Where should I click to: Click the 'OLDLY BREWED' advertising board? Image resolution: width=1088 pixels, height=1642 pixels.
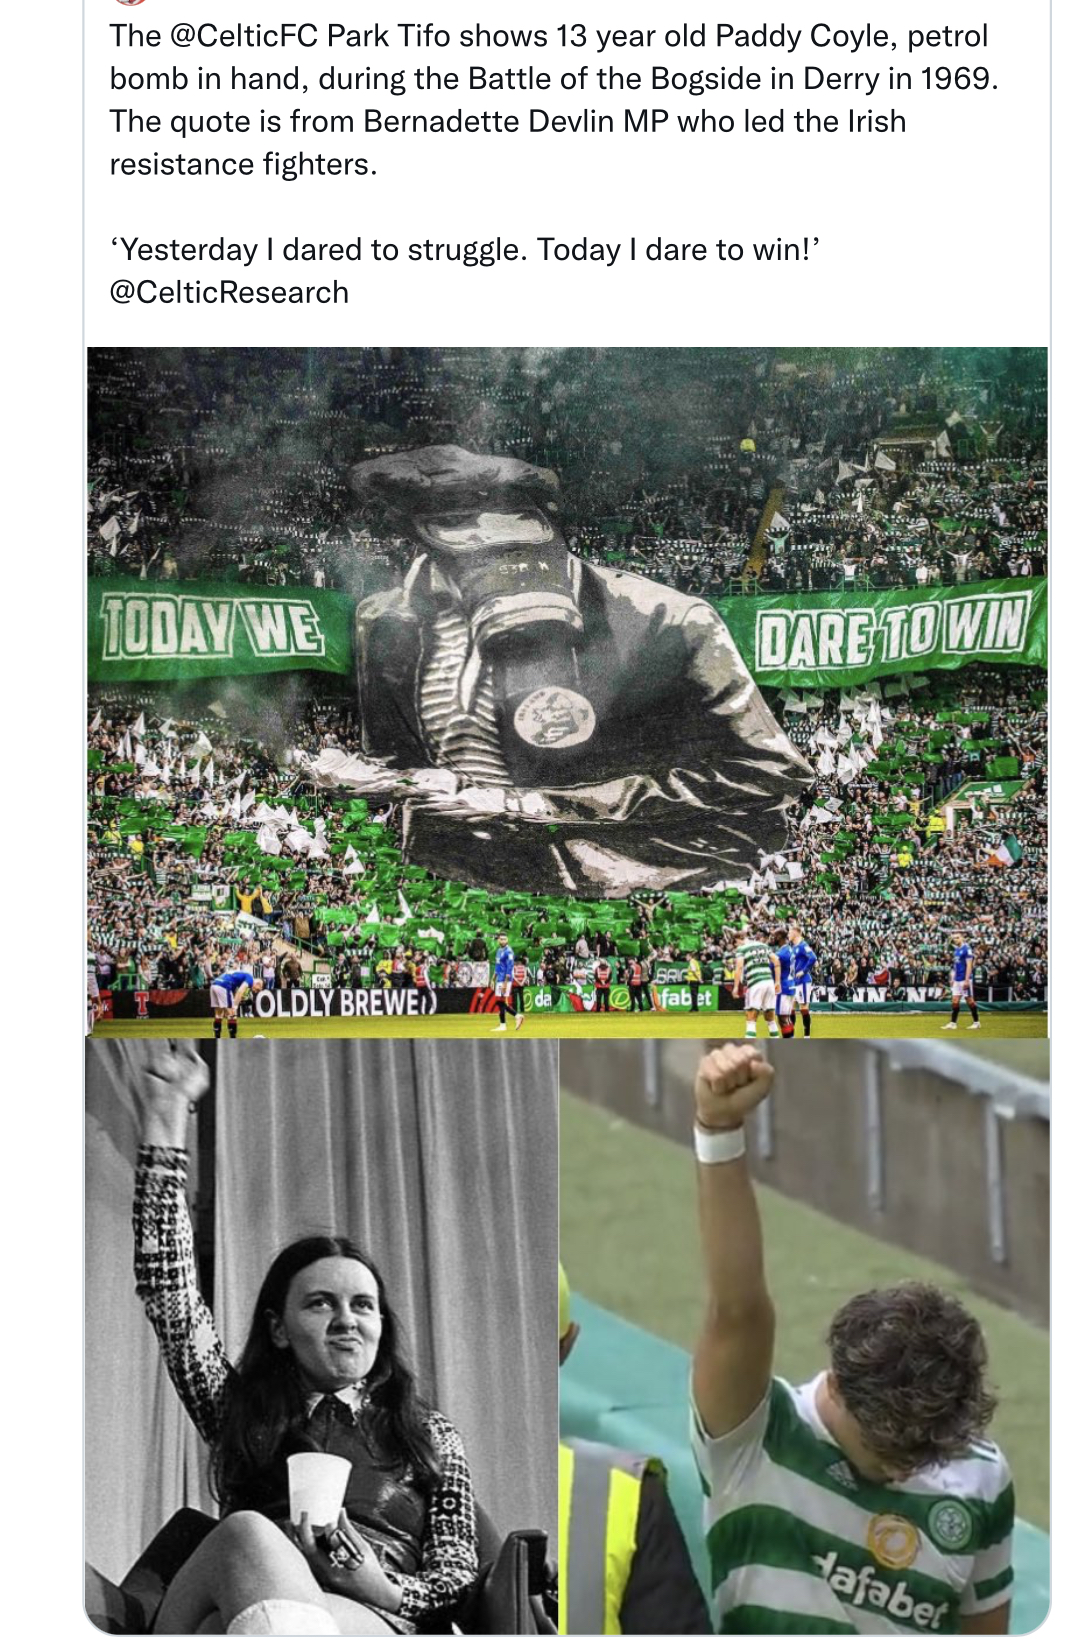pyautogui.click(x=340, y=1002)
